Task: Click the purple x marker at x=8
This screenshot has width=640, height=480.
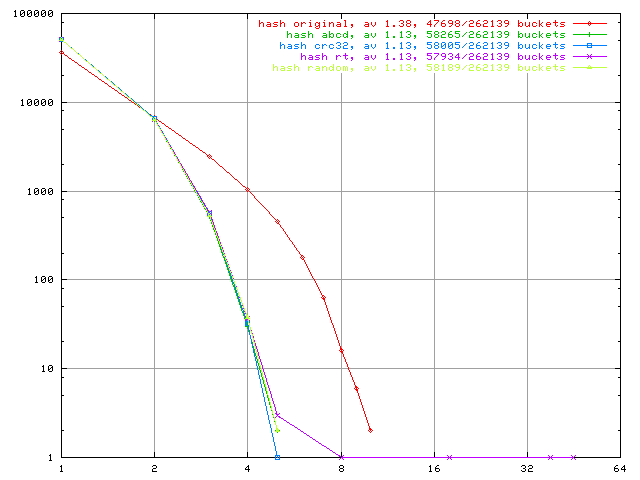Action: coord(341,457)
